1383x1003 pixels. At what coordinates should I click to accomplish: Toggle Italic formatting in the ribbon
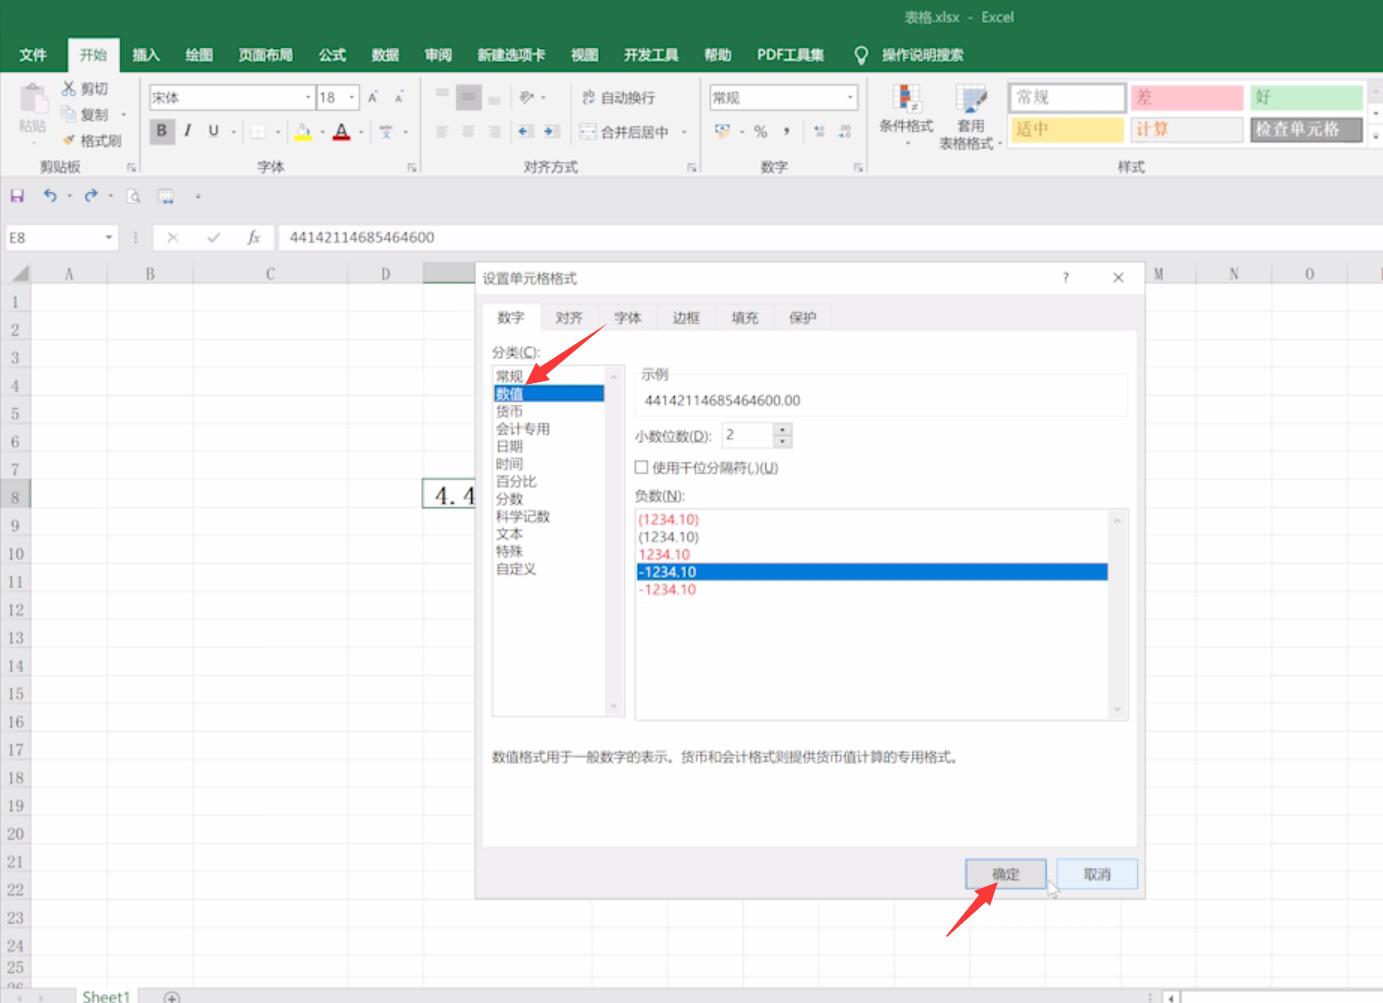click(187, 131)
